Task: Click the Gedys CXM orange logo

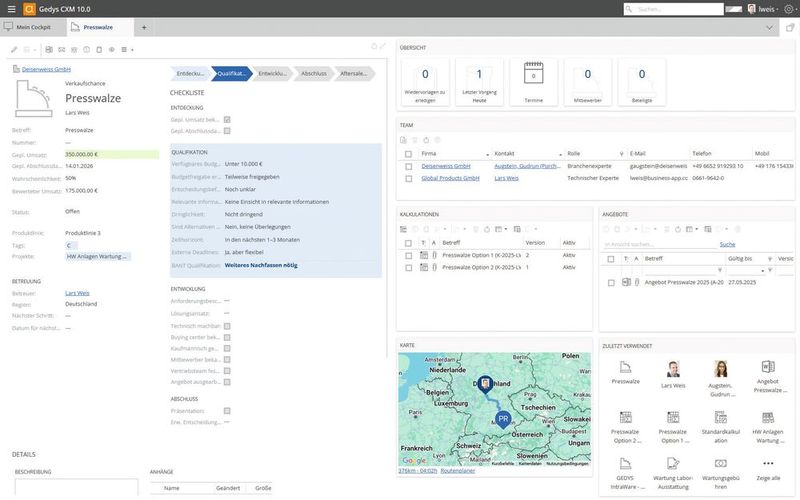Action: (x=30, y=9)
